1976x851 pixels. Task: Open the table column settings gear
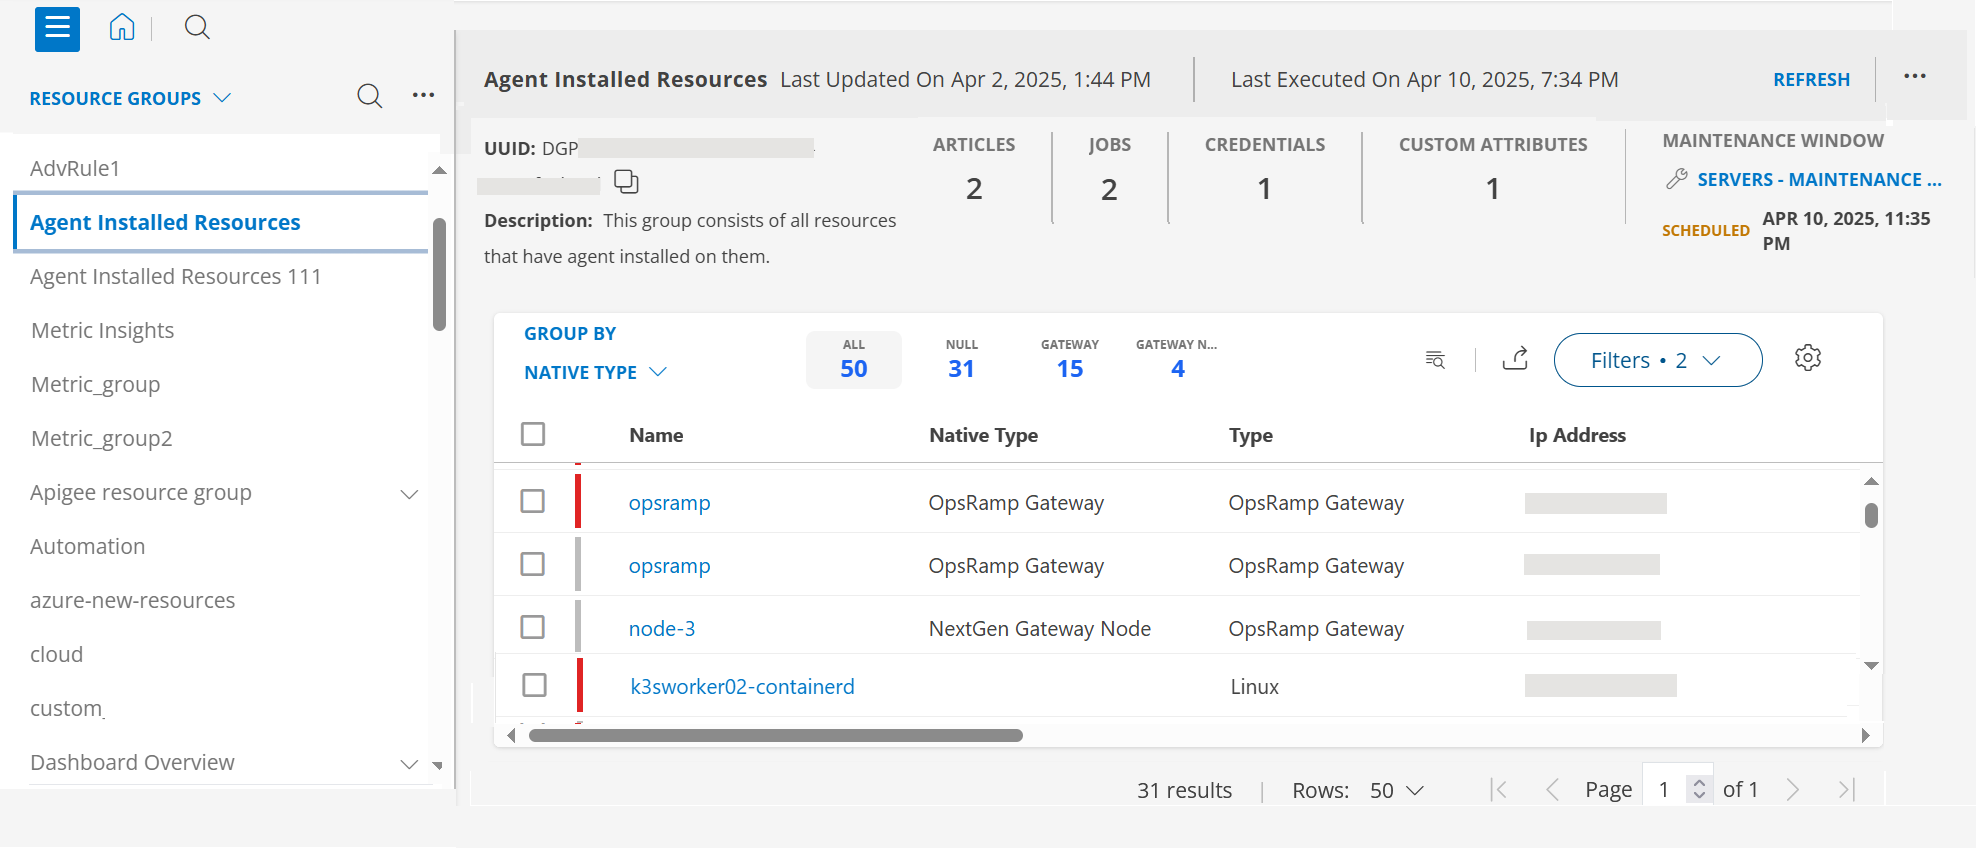[1807, 358]
